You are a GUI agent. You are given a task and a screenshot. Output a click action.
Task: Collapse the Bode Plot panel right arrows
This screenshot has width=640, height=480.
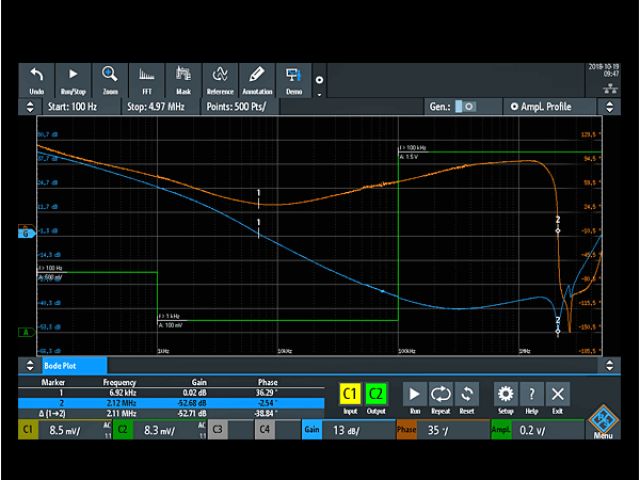click(609, 366)
